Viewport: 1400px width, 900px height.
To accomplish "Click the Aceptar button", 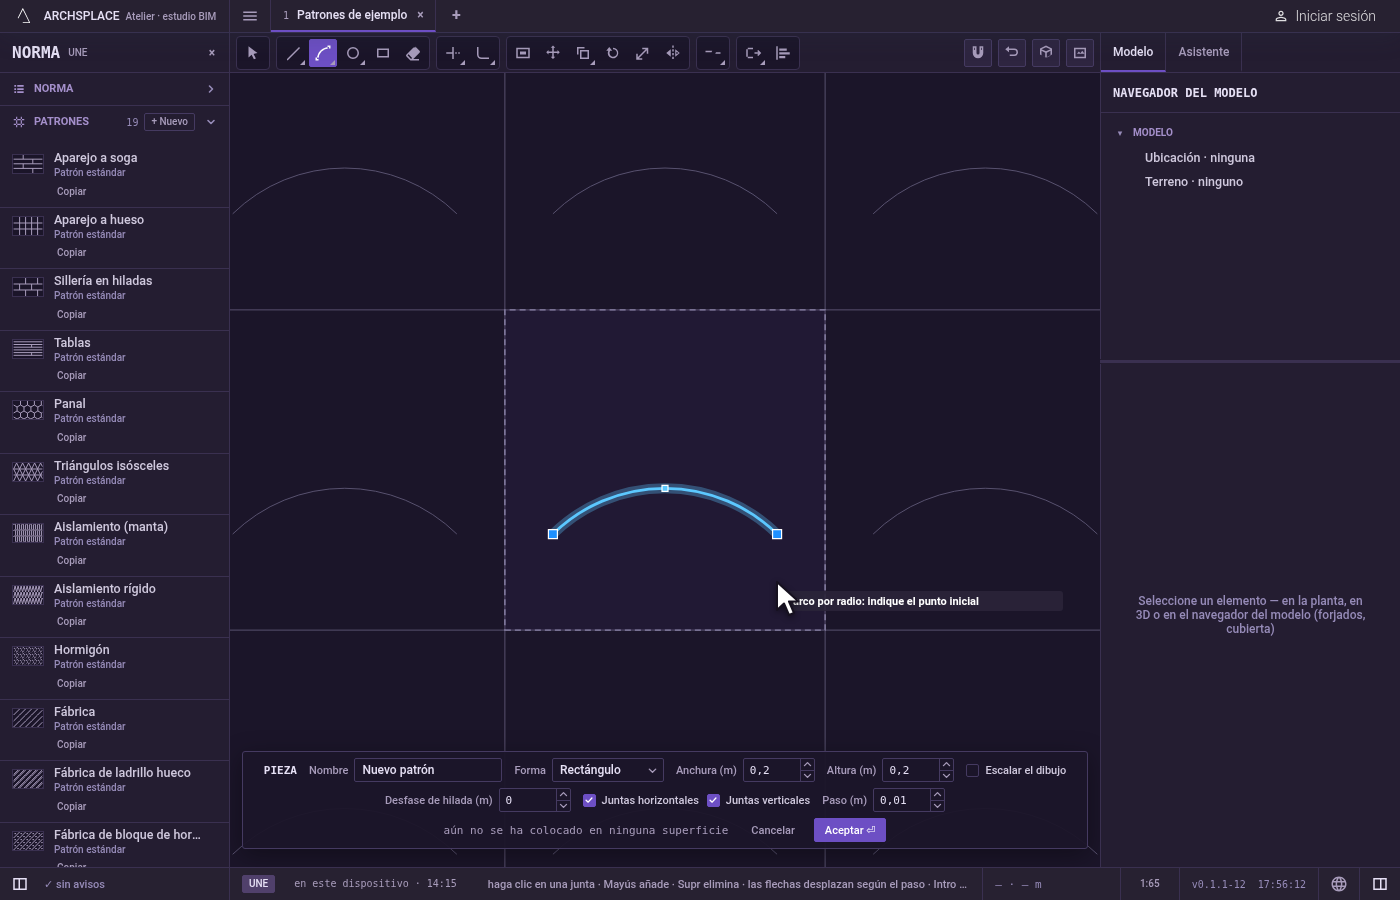I will pos(850,830).
